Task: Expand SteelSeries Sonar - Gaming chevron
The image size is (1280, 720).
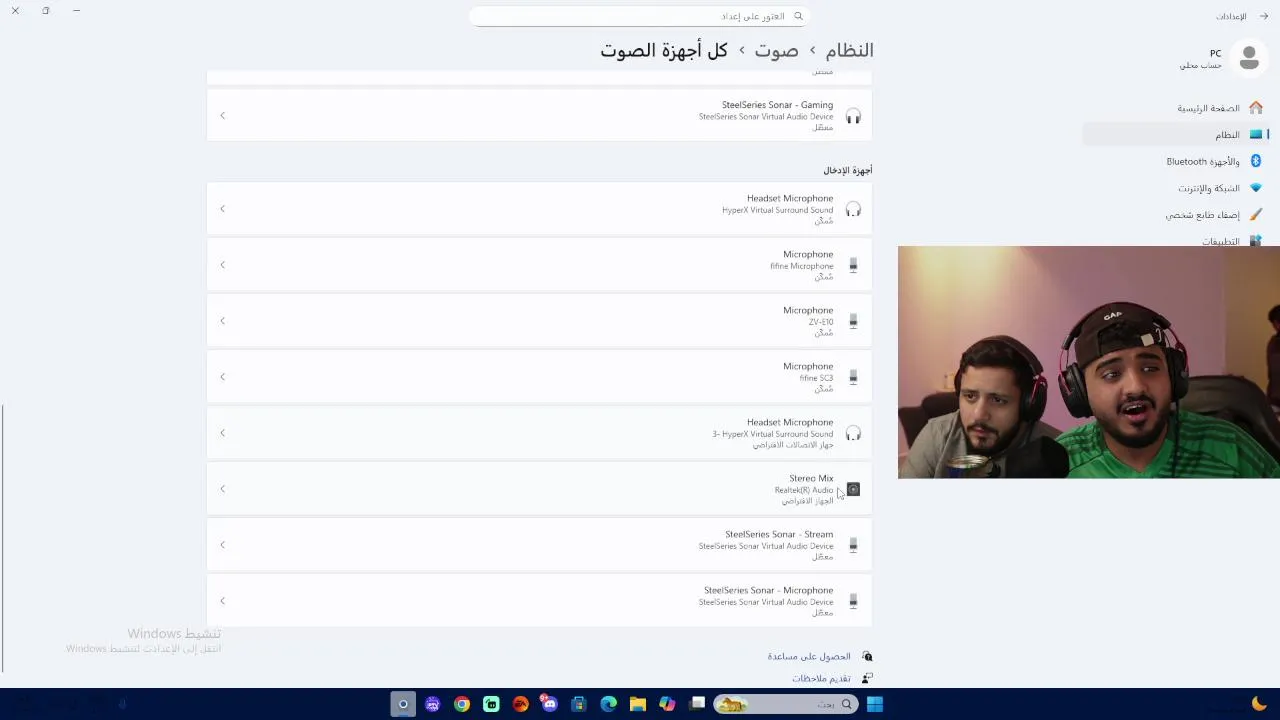Action: 222,116
